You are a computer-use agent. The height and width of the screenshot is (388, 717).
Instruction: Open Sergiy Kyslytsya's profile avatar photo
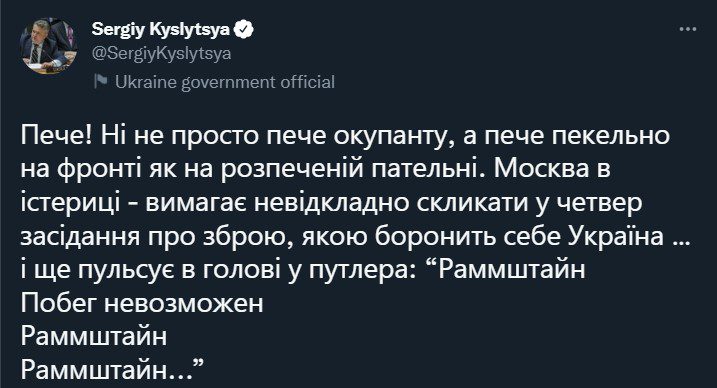point(48,46)
